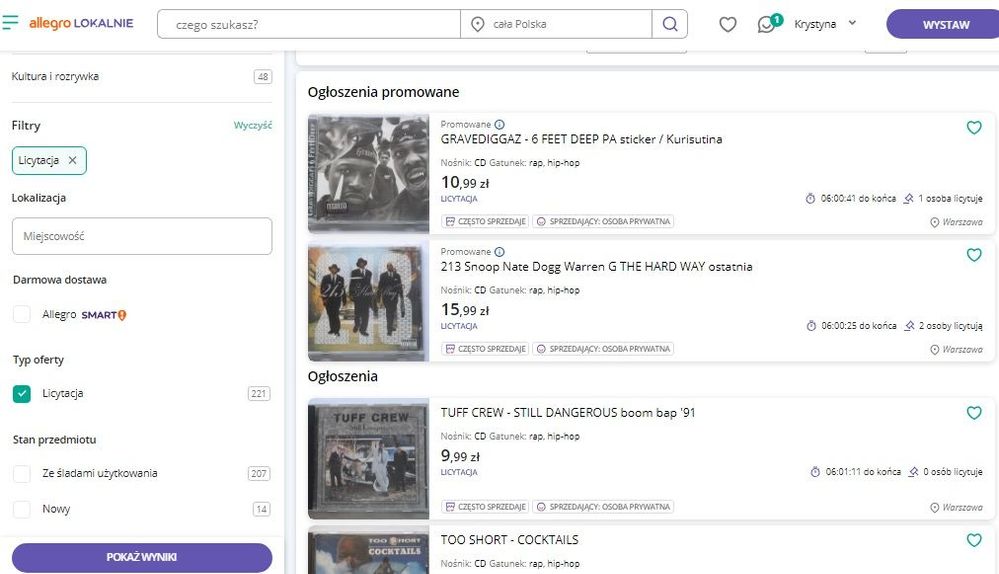Viewport: 999px width, 574px height.
Task: Tick Allegro Smart free delivery checkbox
Action: pyautogui.click(x=22, y=314)
